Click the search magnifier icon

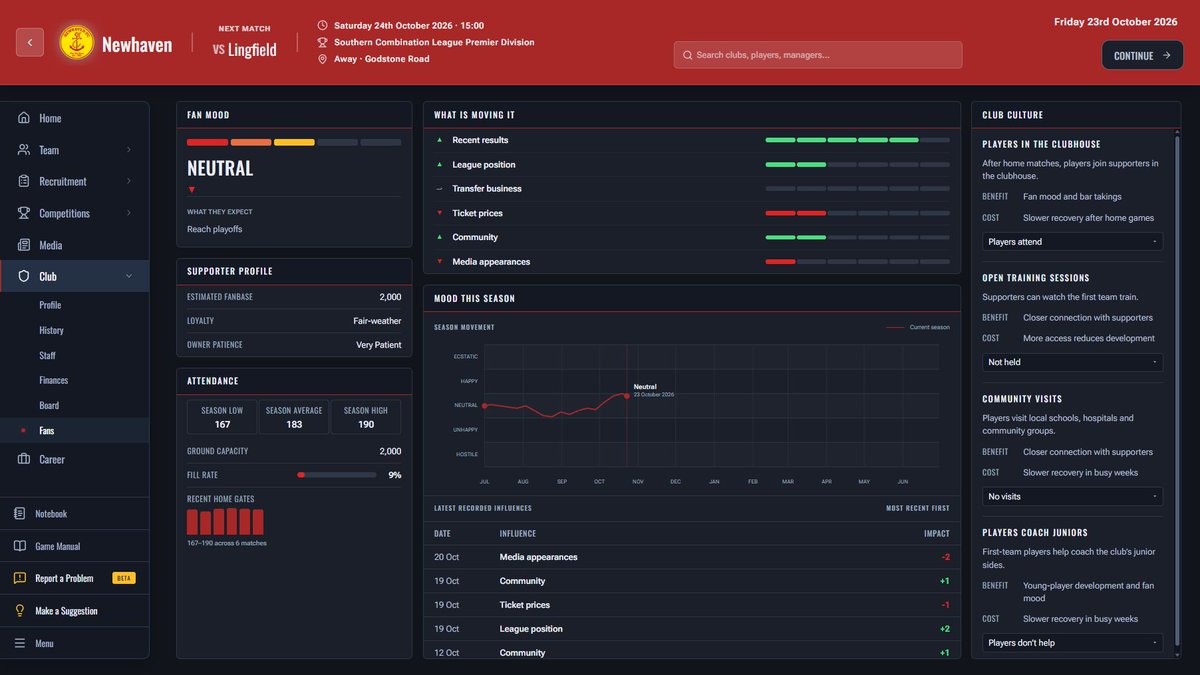coord(687,55)
